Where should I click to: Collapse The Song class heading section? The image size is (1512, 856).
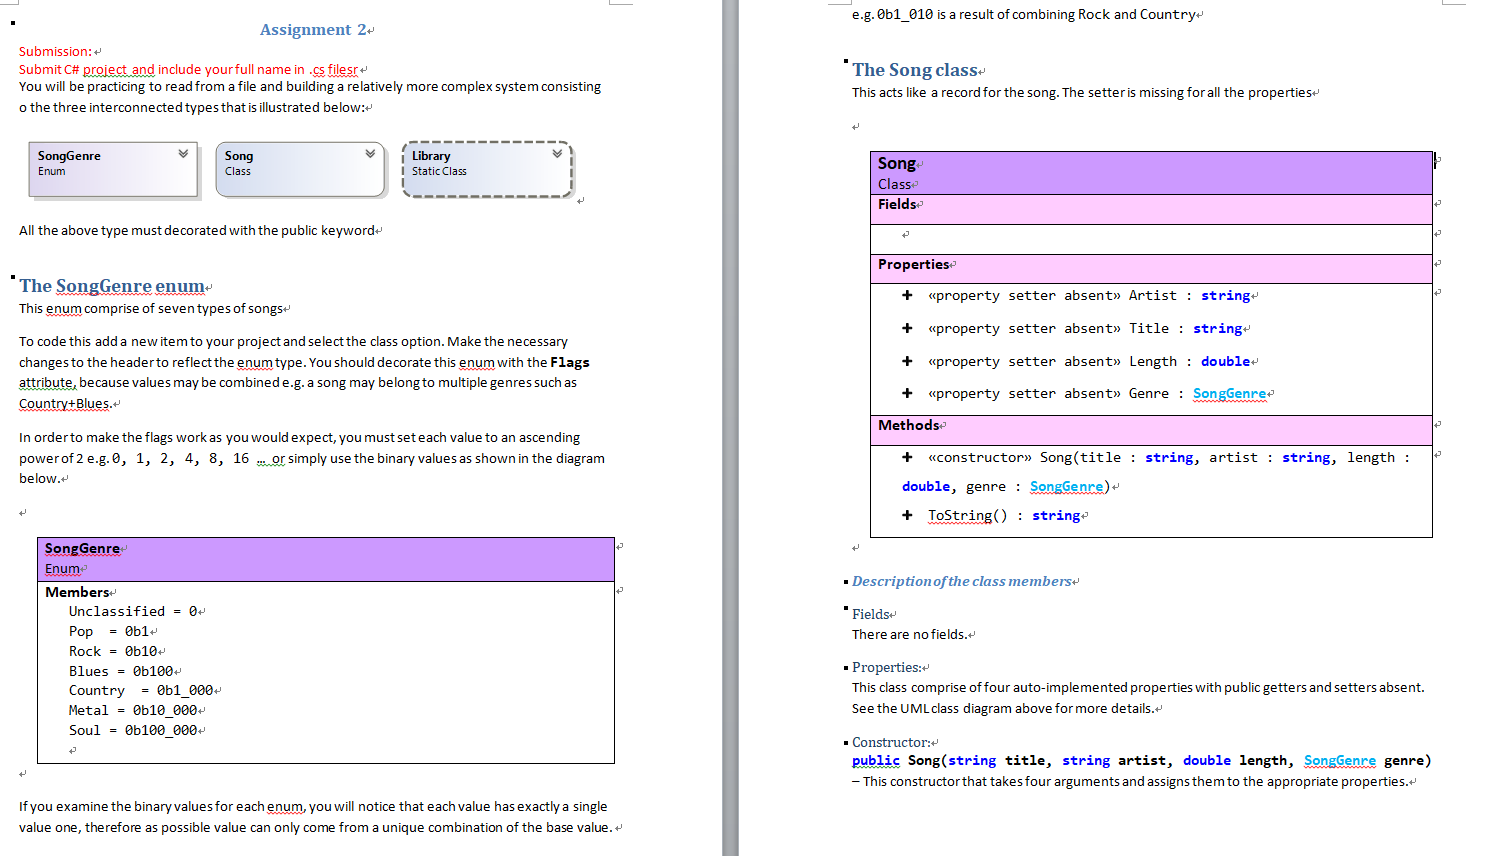[845, 62]
